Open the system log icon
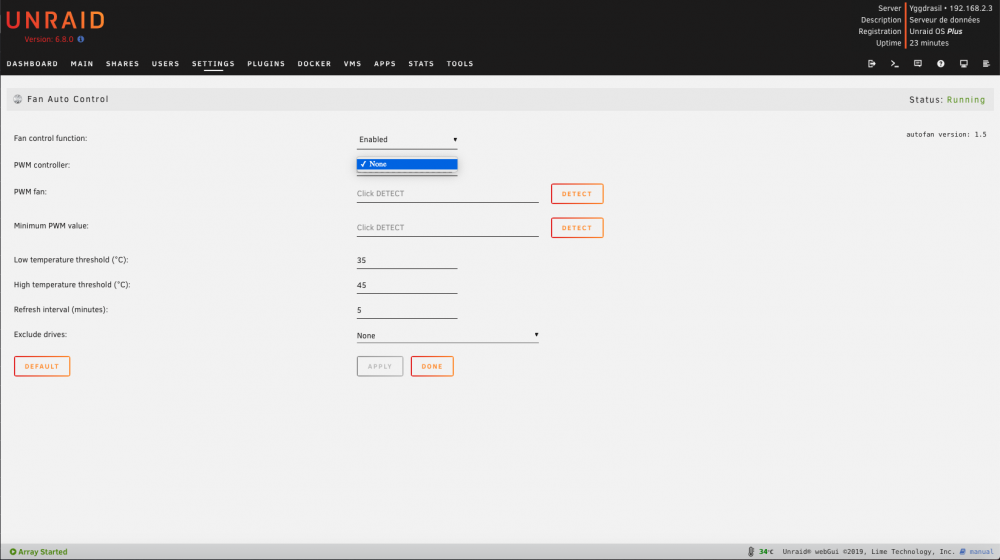Viewport: 1000px width, 560px height. pos(986,64)
